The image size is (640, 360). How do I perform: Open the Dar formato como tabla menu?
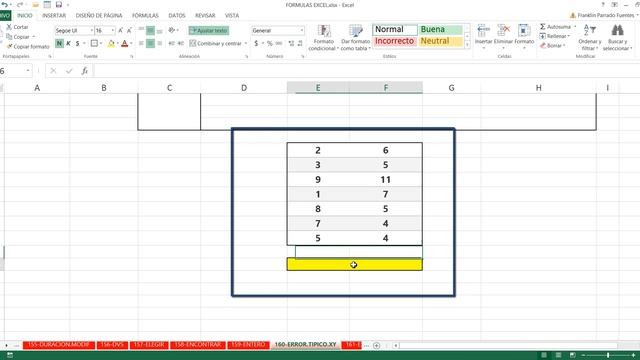click(356, 38)
